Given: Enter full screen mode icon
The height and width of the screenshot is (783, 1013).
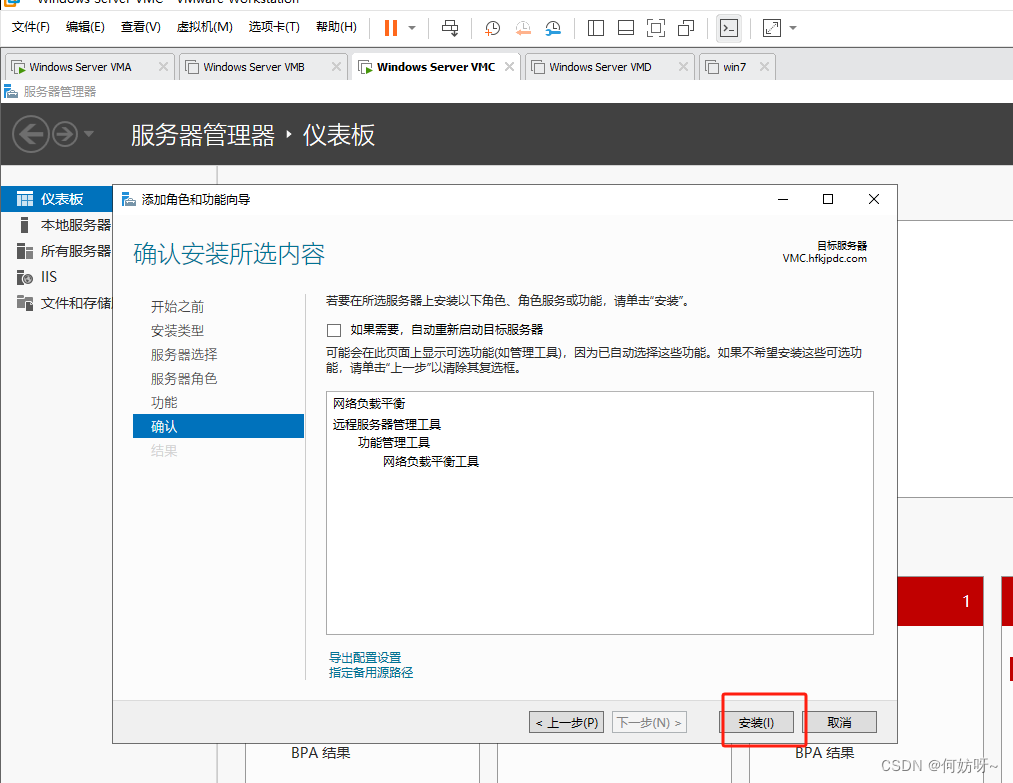Looking at the screenshot, I should click(x=655, y=28).
